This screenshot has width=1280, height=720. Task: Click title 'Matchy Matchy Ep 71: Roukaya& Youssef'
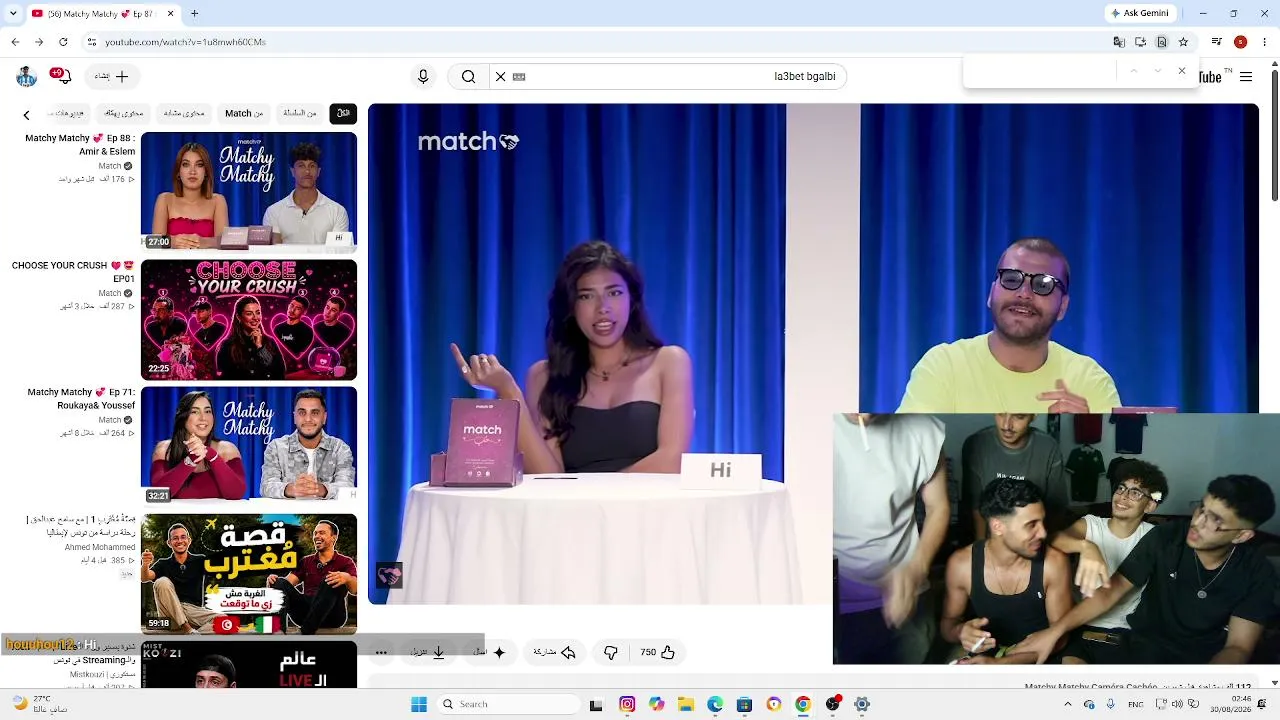81,399
